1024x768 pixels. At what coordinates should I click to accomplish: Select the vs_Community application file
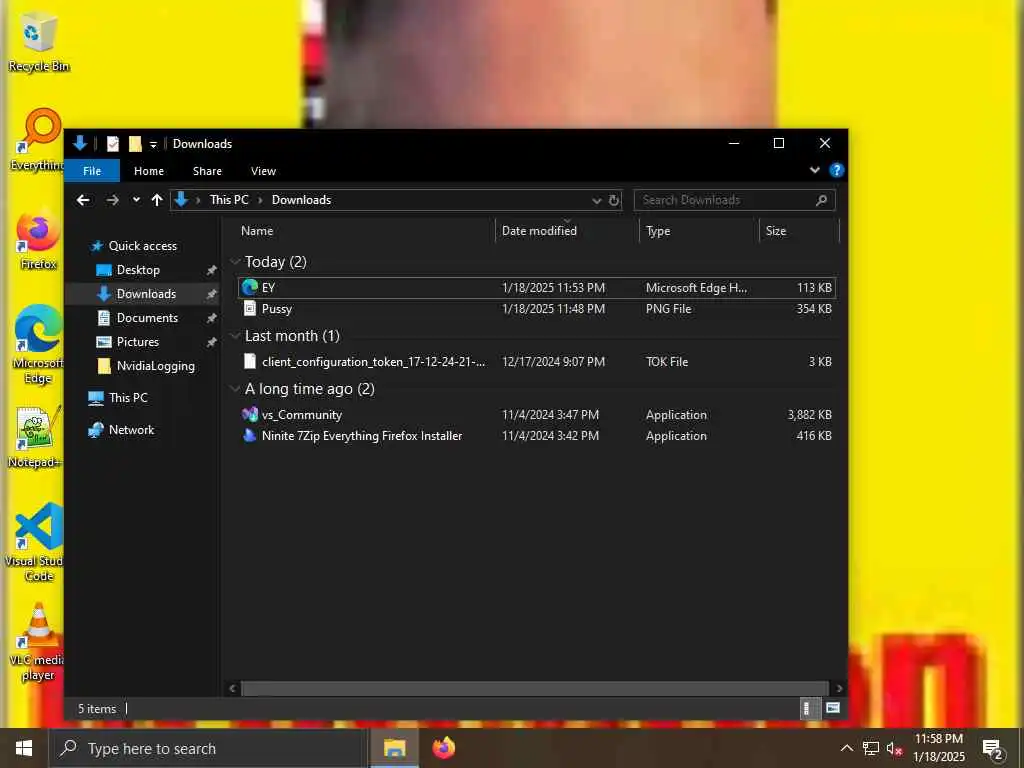(x=537, y=415)
